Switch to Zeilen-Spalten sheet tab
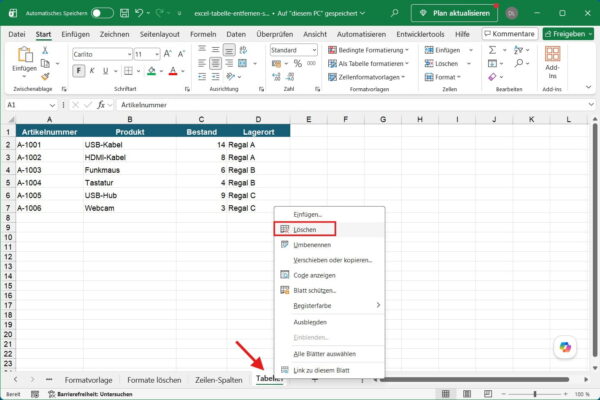600x400 pixels. tap(218, 380)
